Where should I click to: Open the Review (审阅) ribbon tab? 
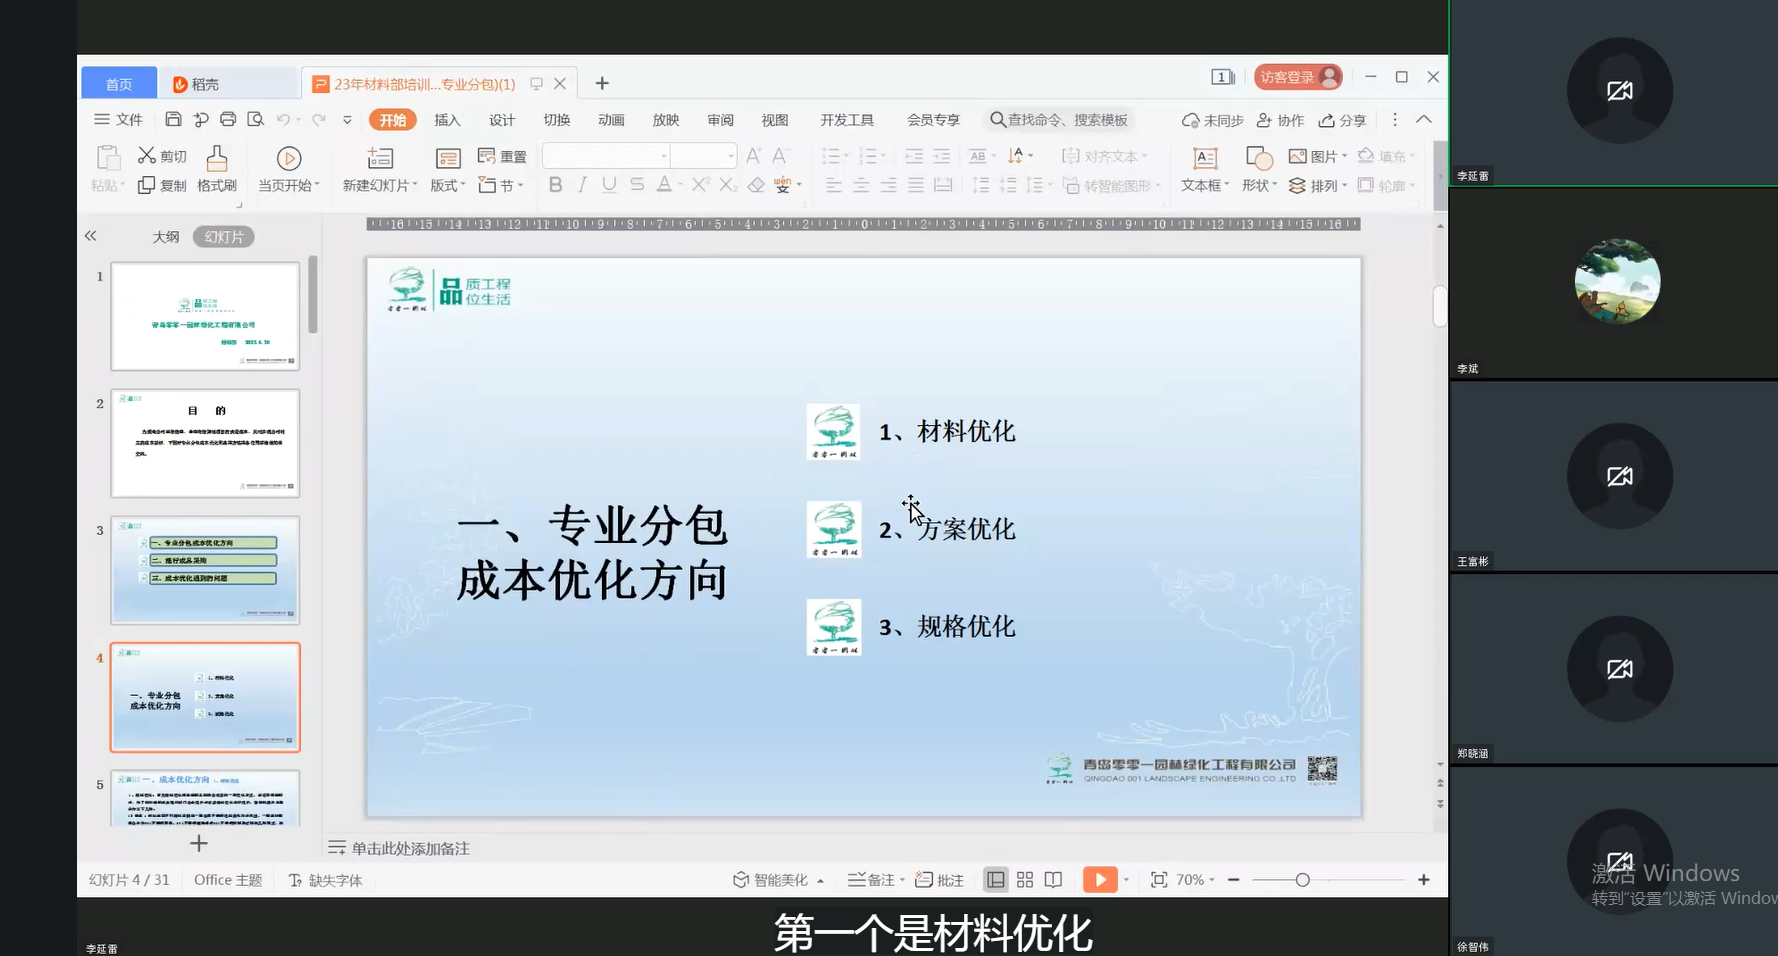tap(720, 120)
